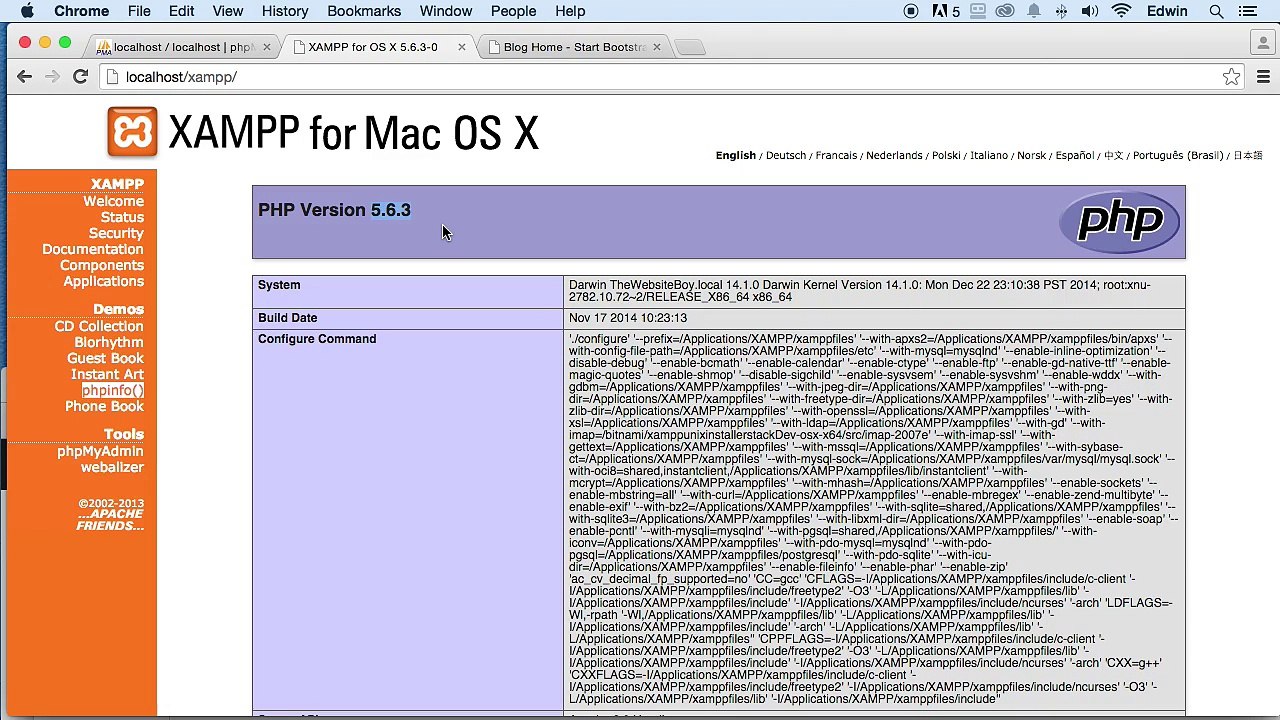This screenshot has height=720, width=1280.
Task: Open the phpinfo() sidebar link
Action: tap(113, 390)
